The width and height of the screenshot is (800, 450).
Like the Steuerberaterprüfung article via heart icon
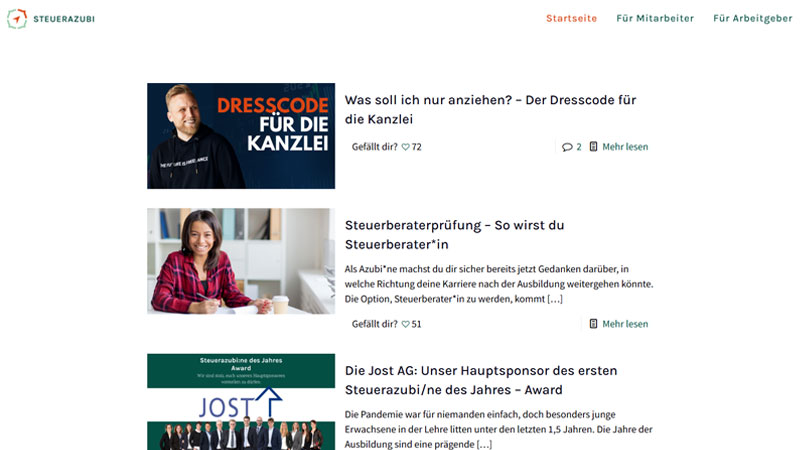(405, 324)
